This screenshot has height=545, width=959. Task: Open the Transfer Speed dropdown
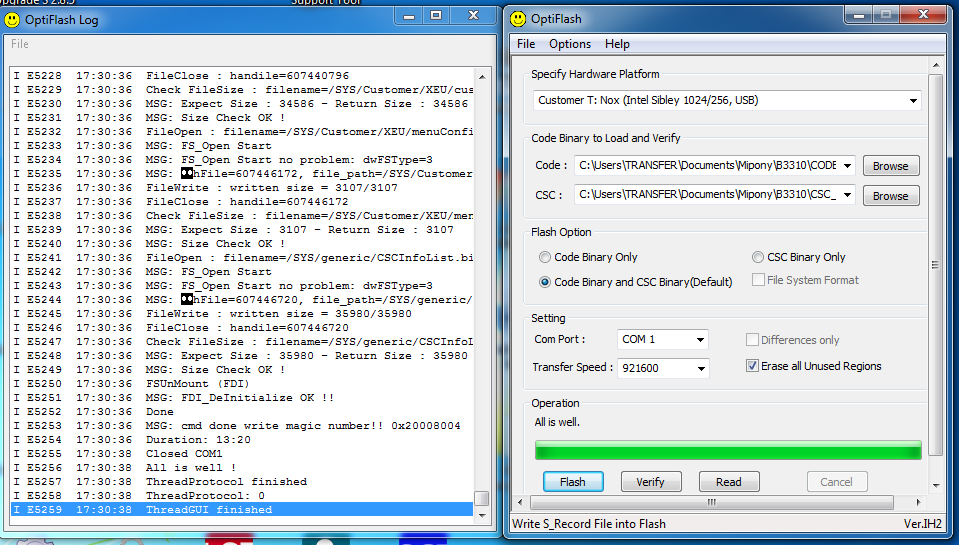point(699,368)
